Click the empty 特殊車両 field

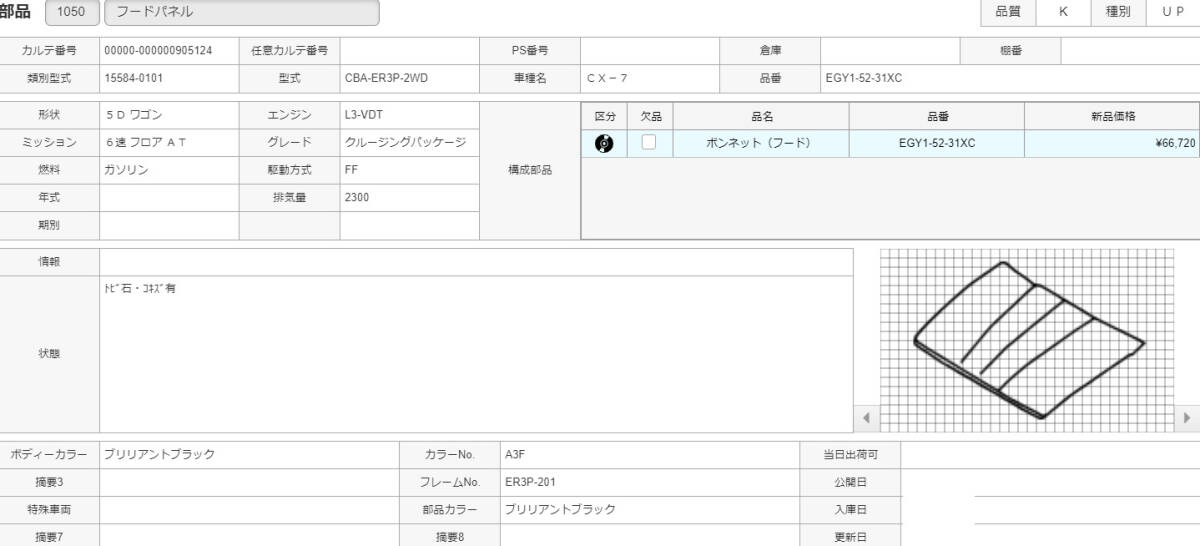click(249, 509)
